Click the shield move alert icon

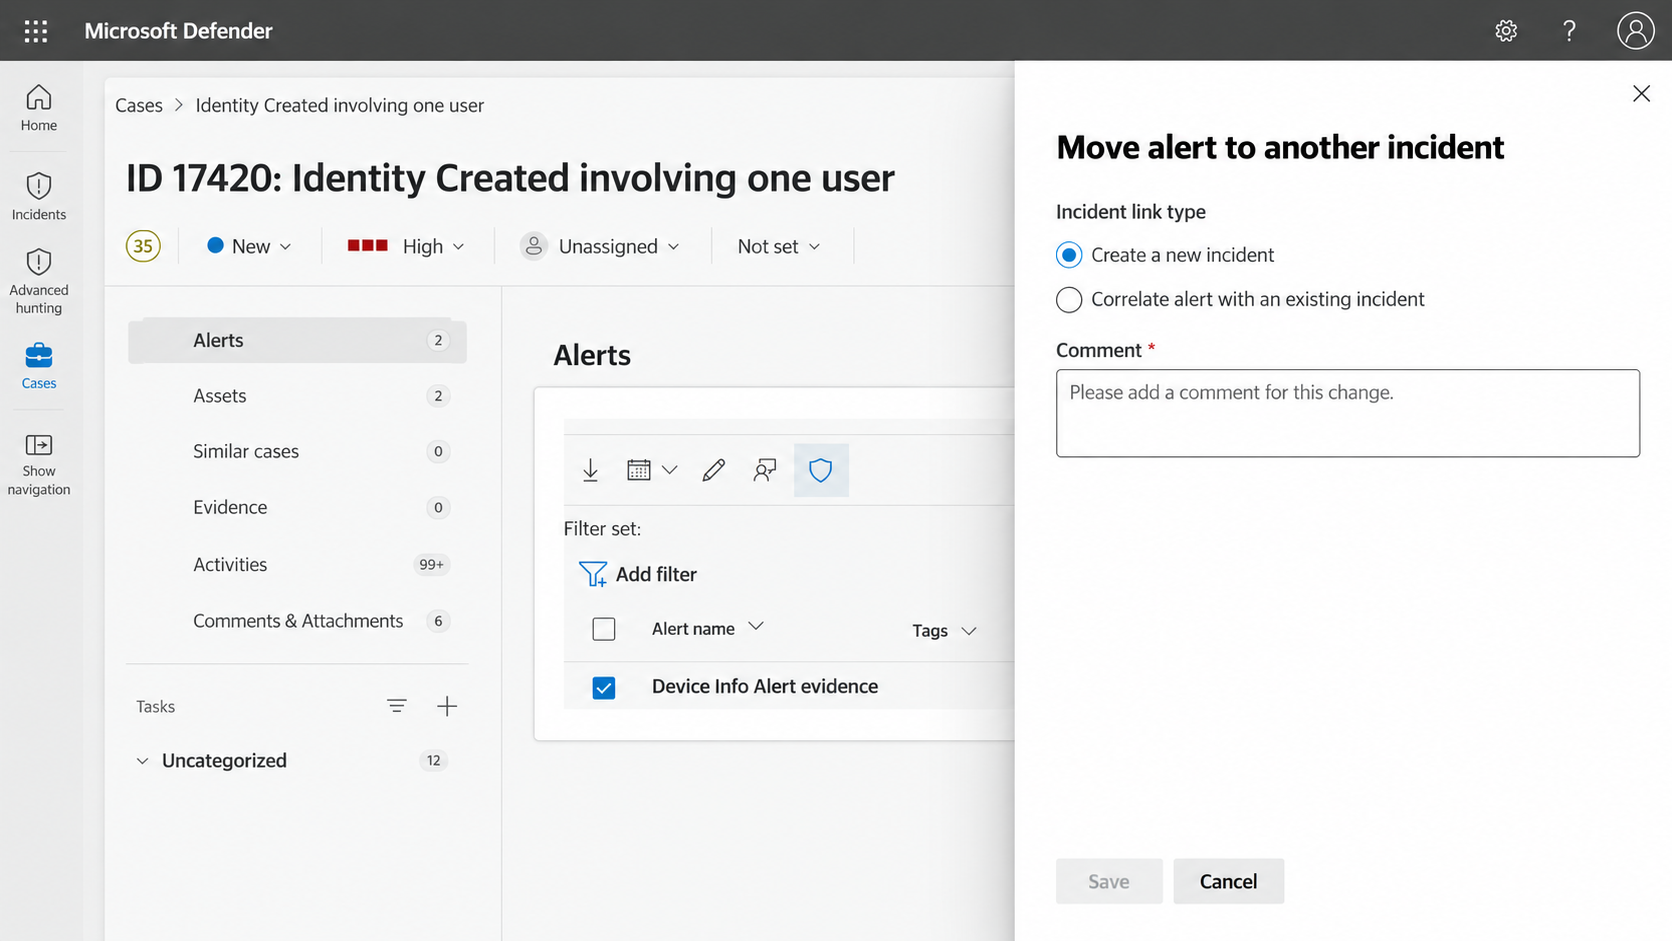tap(821, 470)
